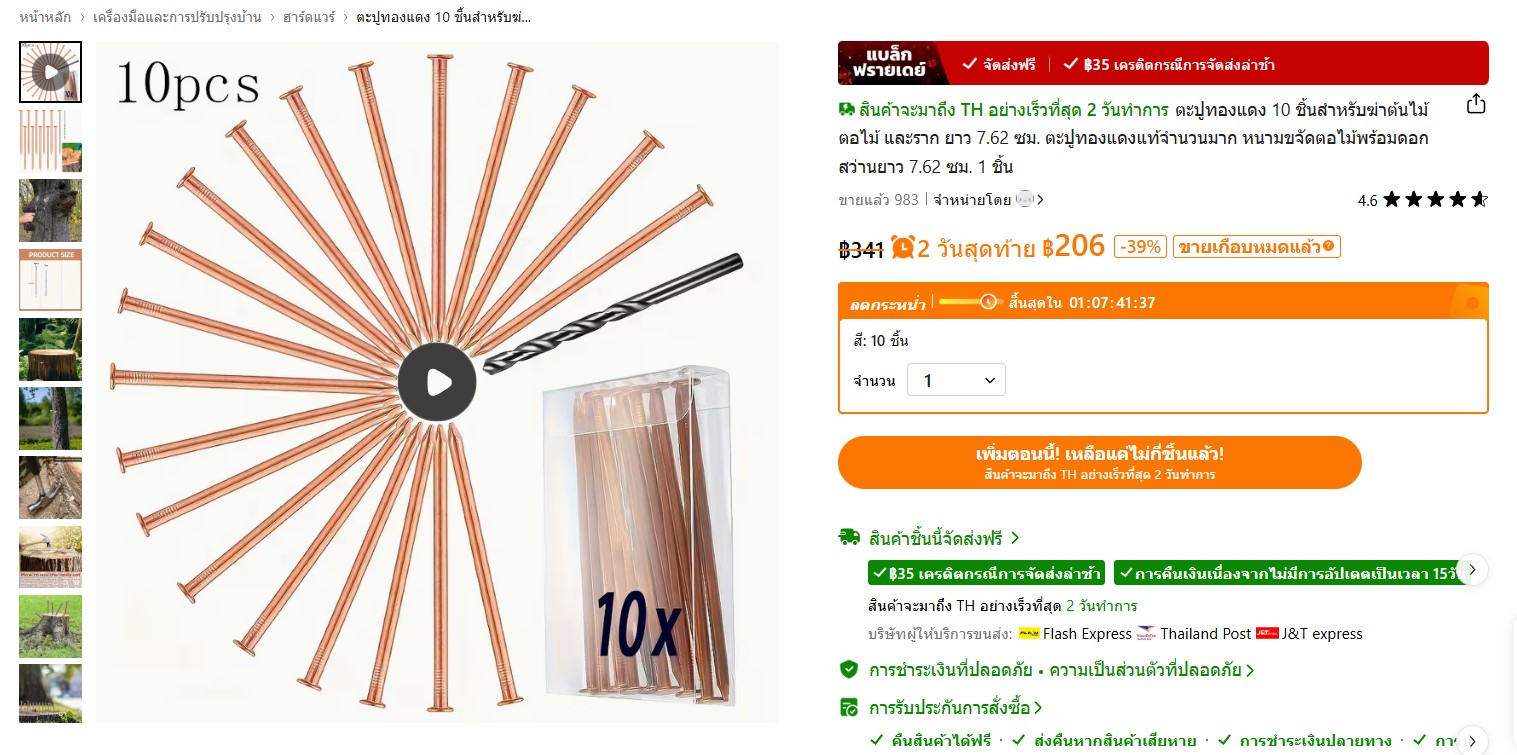Click the alarm clock icon near price
This screenshot has height=755, width=1517.
coord(903,246)
